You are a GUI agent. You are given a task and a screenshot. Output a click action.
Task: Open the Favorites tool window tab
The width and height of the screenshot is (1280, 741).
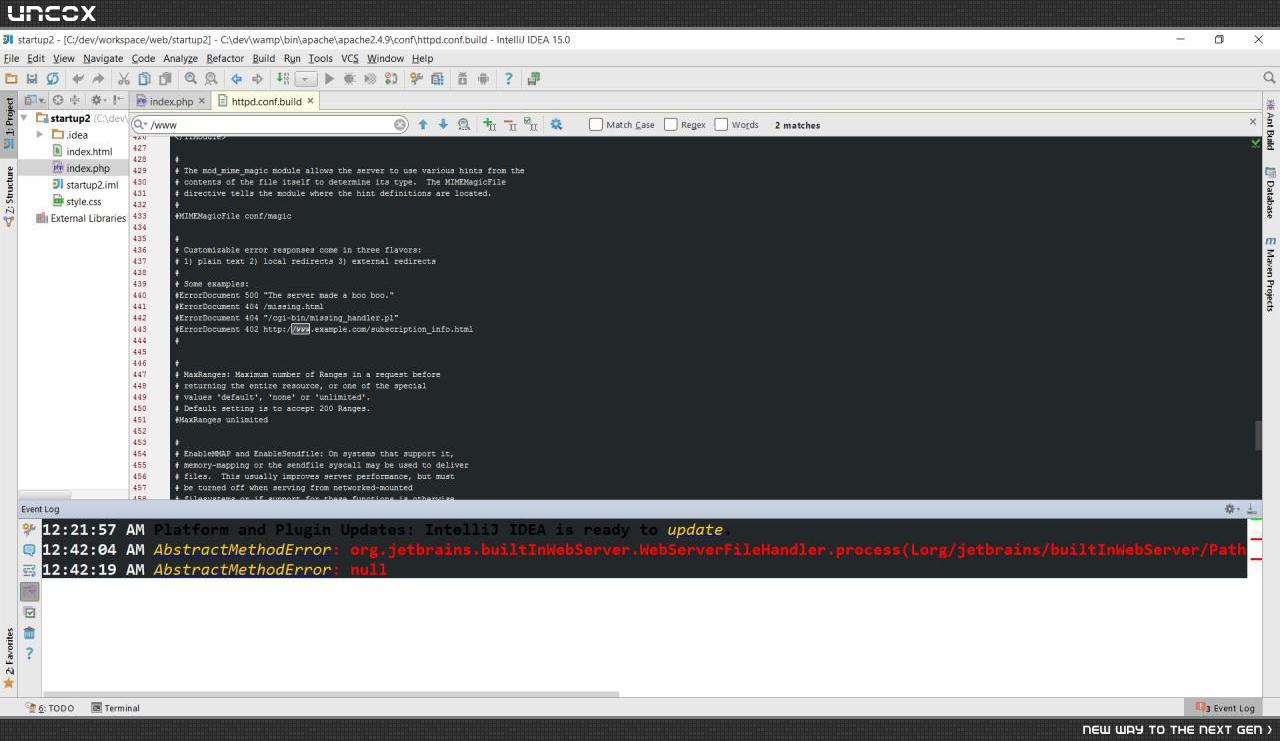click(x=9, y=659)
